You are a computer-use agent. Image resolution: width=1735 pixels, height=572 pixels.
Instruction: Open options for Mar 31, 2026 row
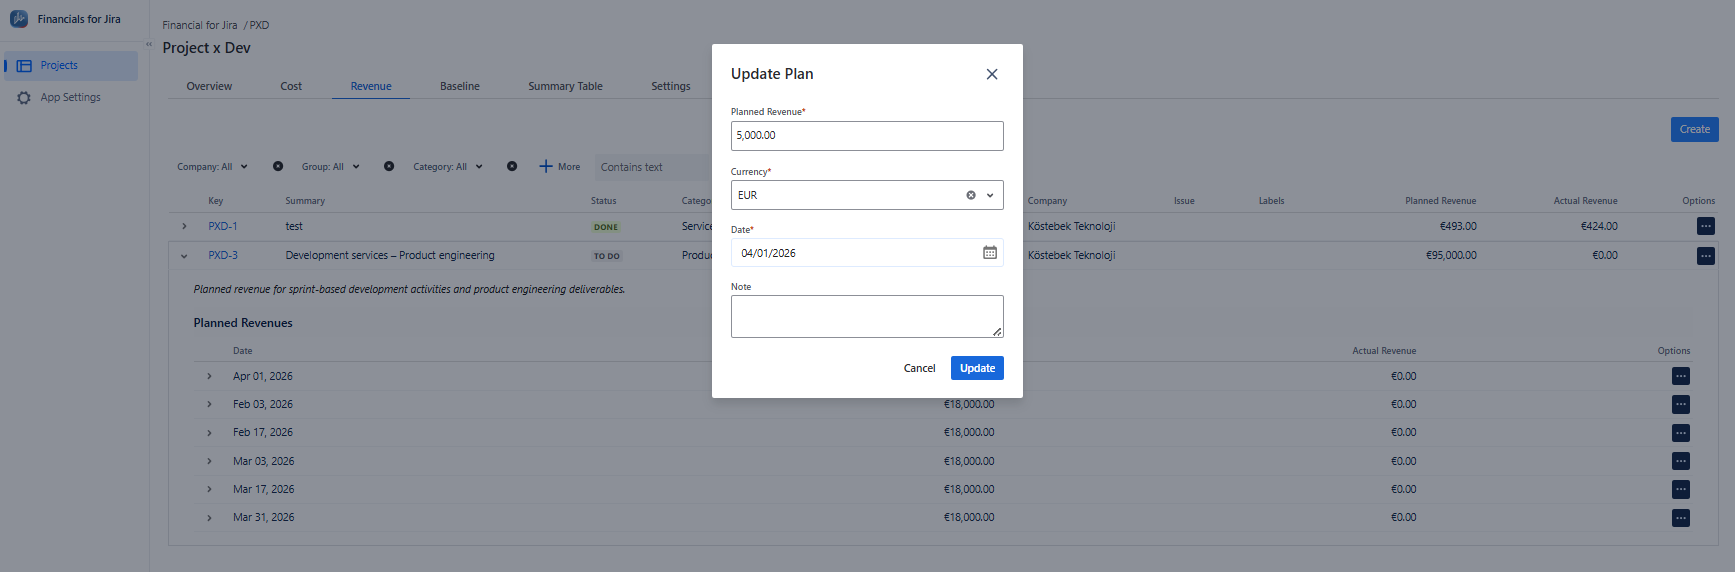click(1681, 518)
